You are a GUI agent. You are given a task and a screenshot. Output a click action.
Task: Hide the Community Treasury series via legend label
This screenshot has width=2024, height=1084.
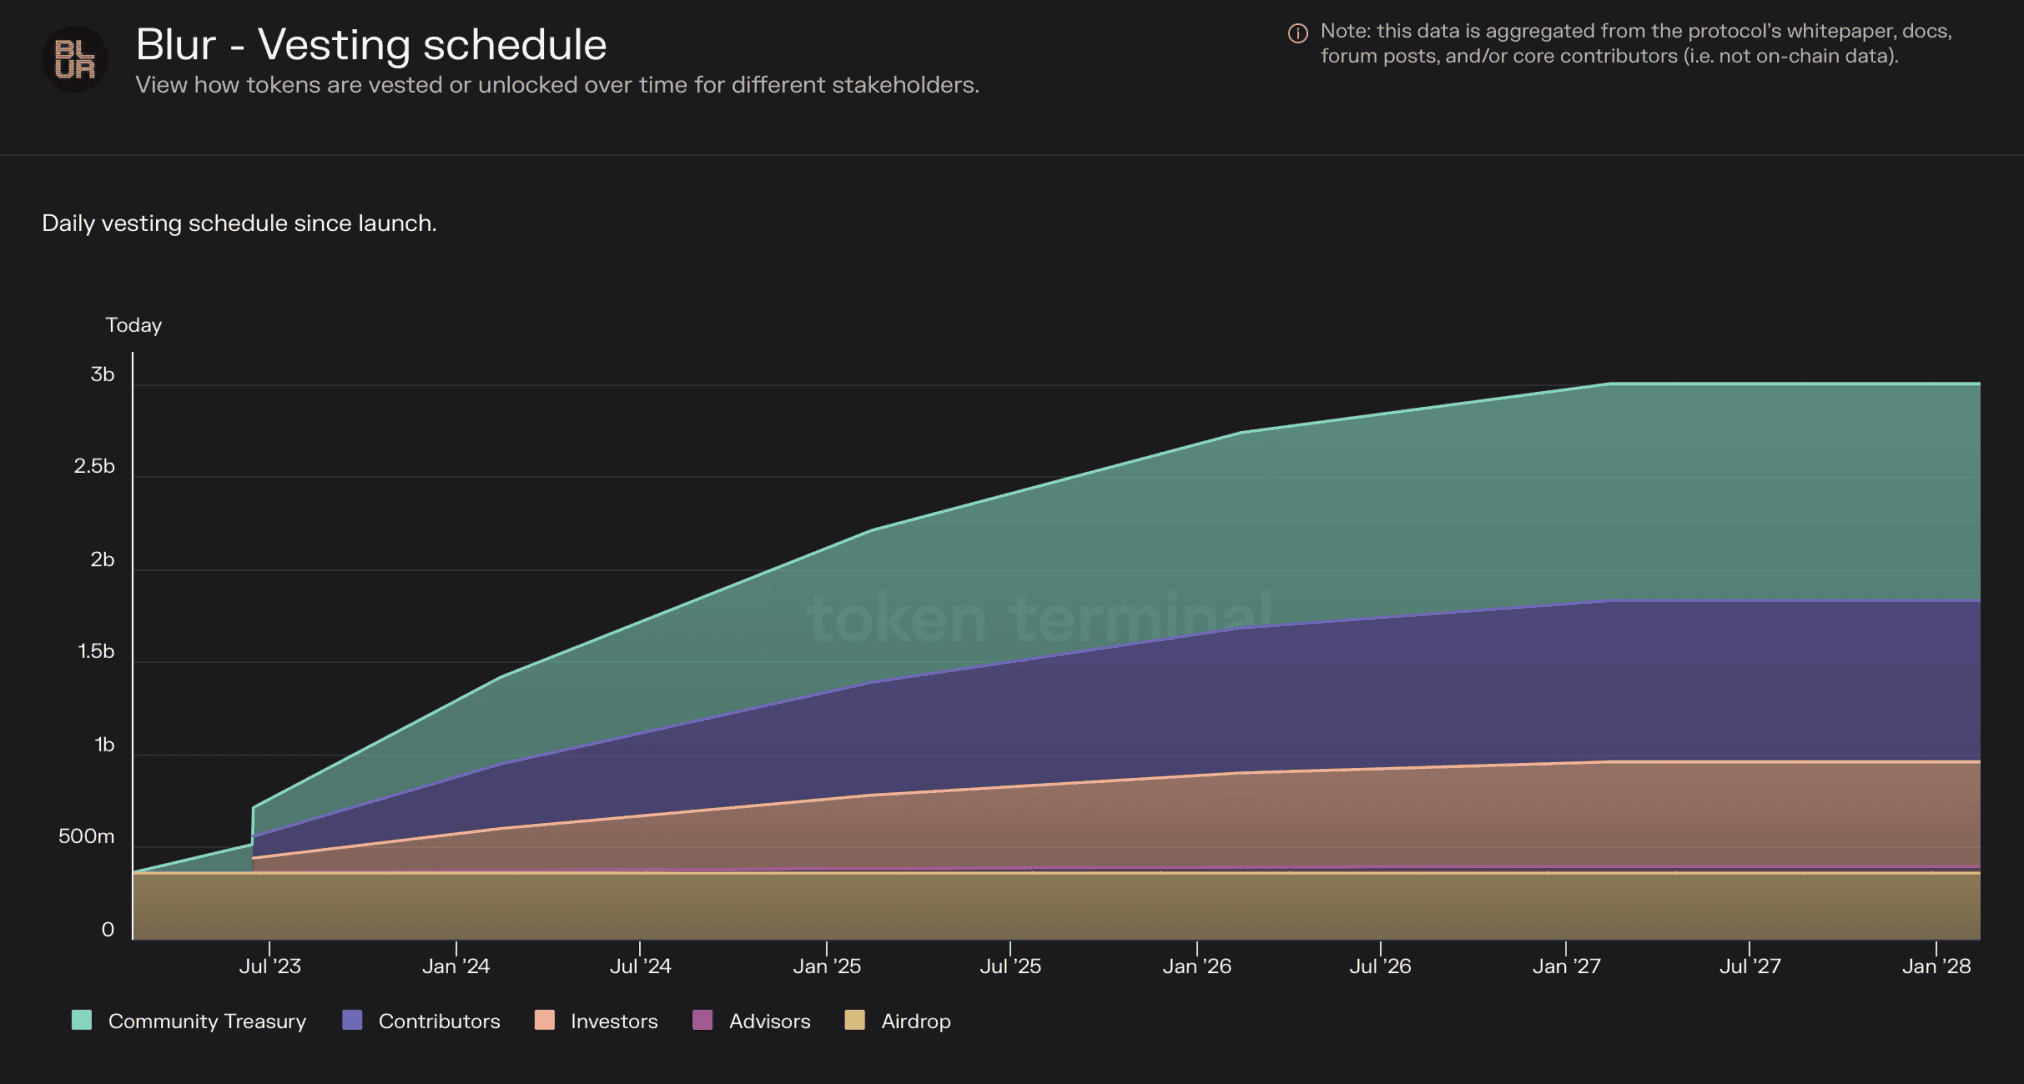coord(207,1021)
